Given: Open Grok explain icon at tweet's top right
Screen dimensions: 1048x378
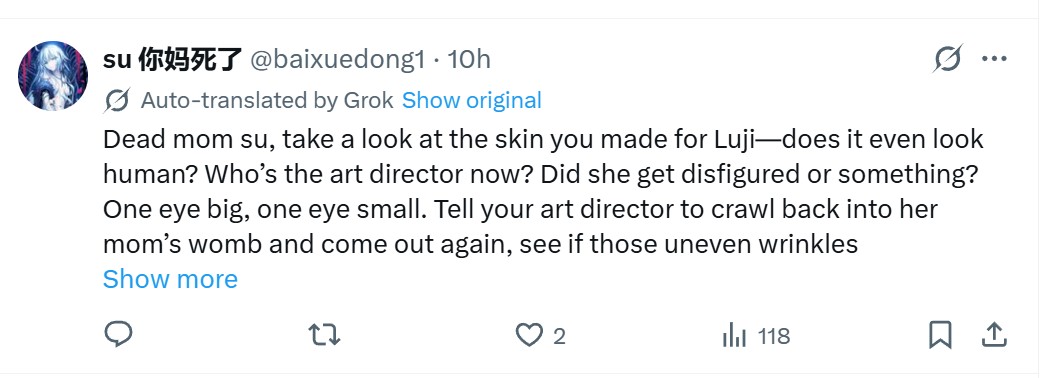Looking at the screenshot, I should point(948,59).
